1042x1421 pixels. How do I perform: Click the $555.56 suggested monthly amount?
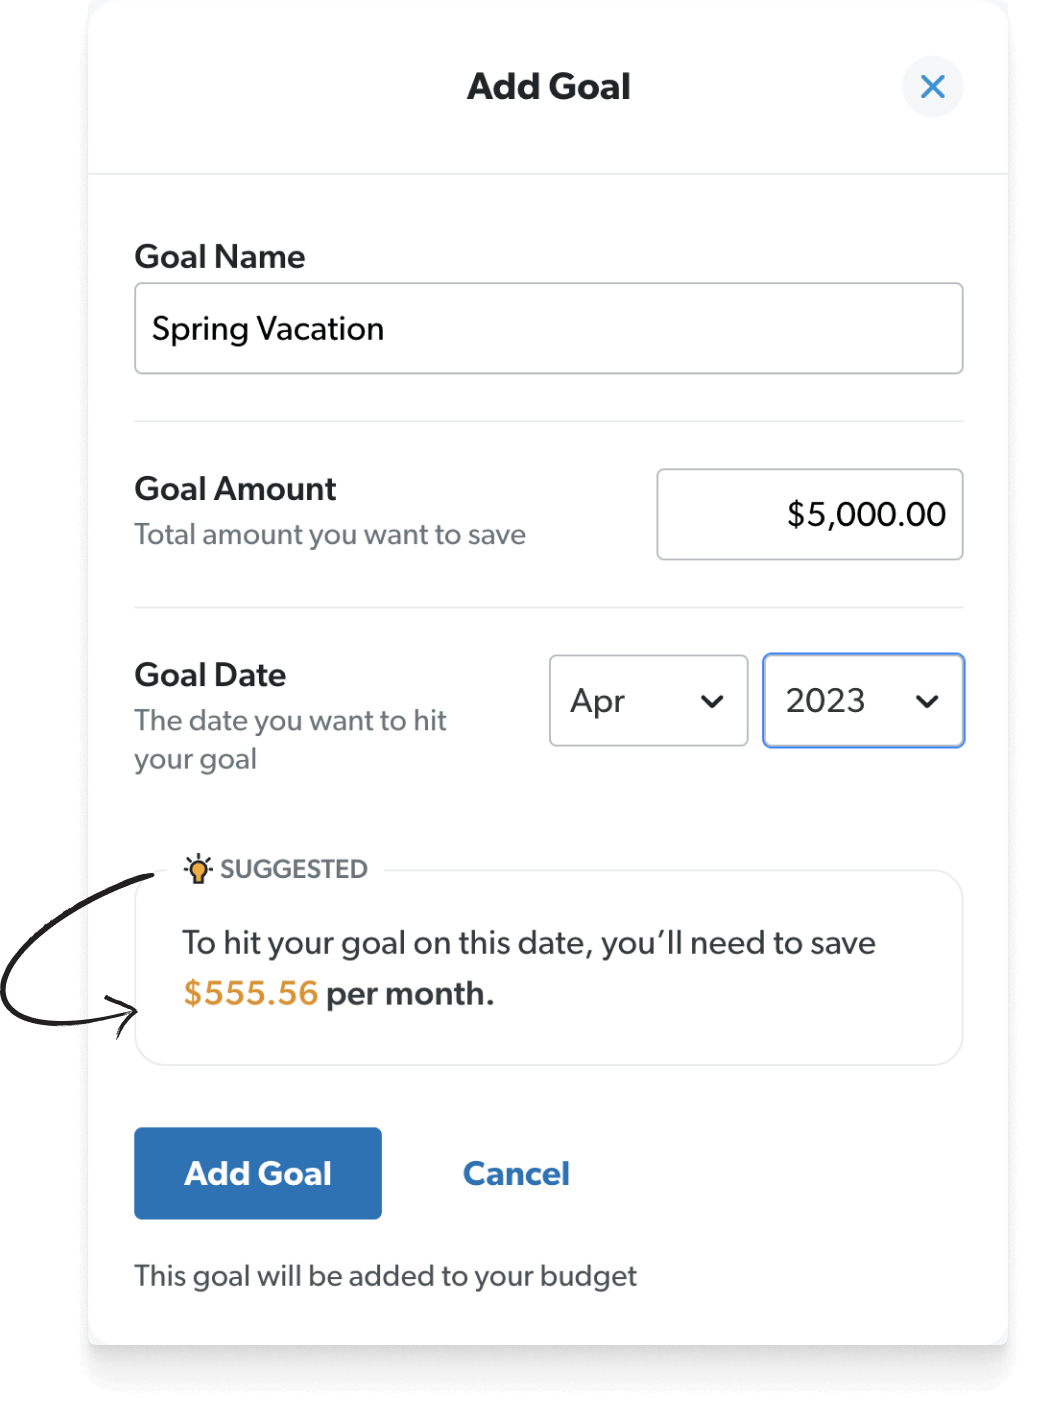coord(250,993)
